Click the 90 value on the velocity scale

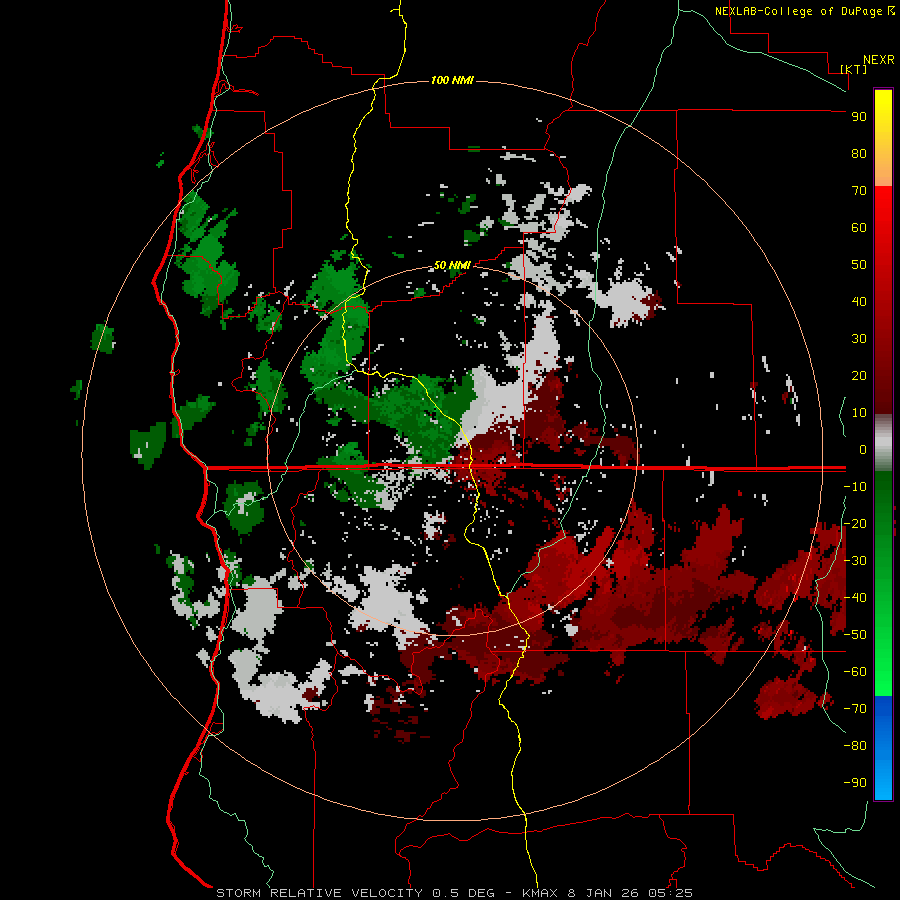(859, 117)
